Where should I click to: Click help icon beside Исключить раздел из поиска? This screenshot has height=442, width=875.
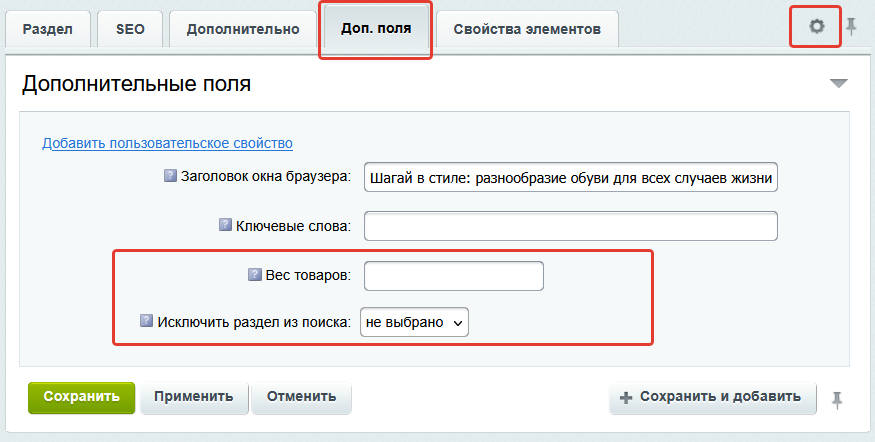tap(146, 321)
